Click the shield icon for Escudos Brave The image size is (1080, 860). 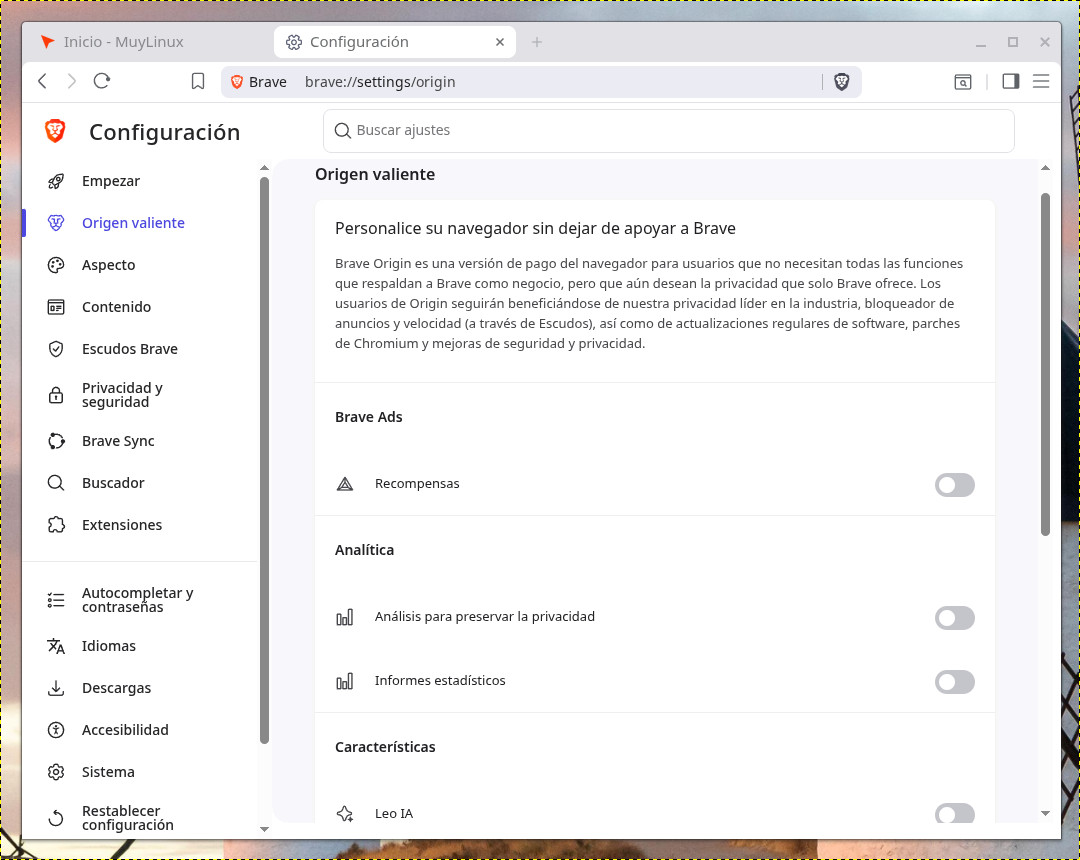(x=56, y=349)
